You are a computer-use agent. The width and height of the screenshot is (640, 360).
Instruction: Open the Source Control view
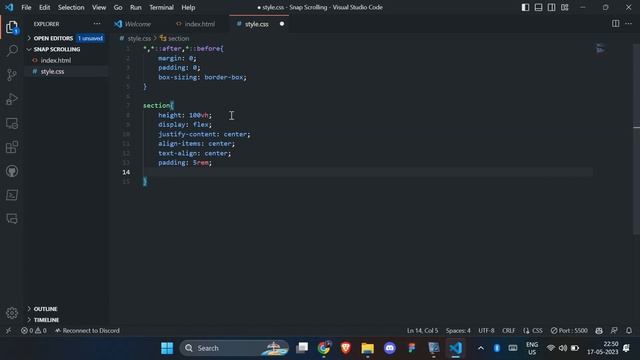pyautogui.click(x=12, y=75)
